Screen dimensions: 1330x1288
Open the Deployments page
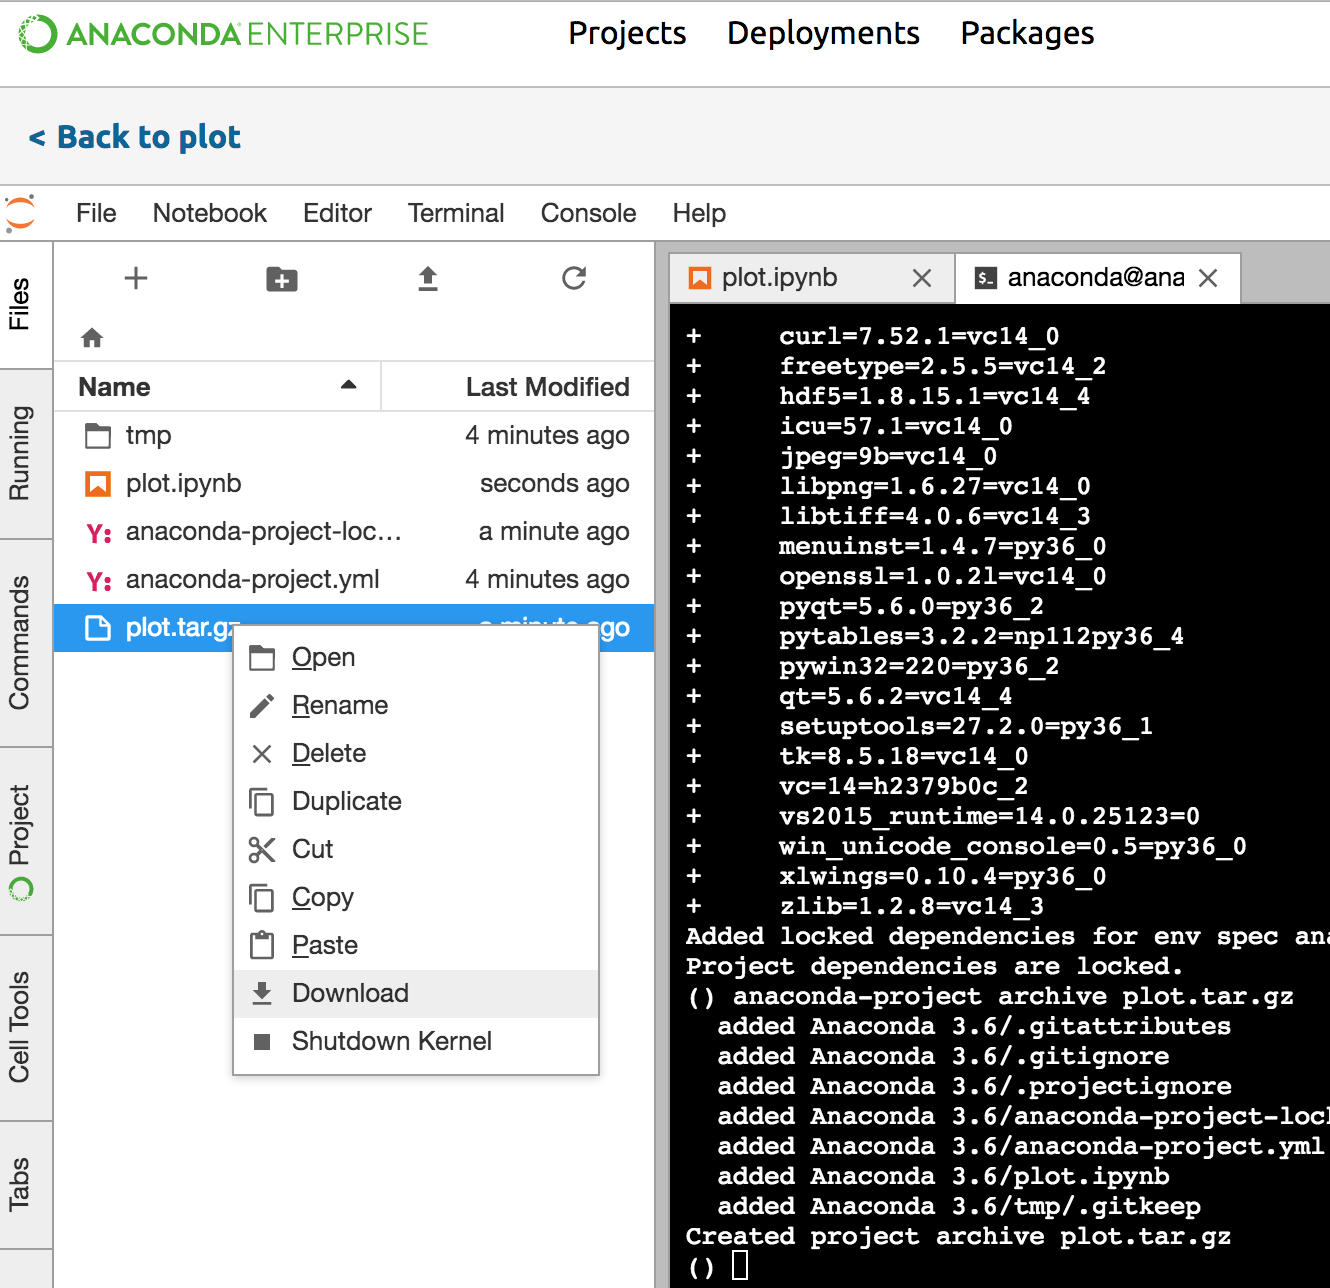(x=823, y=33)
